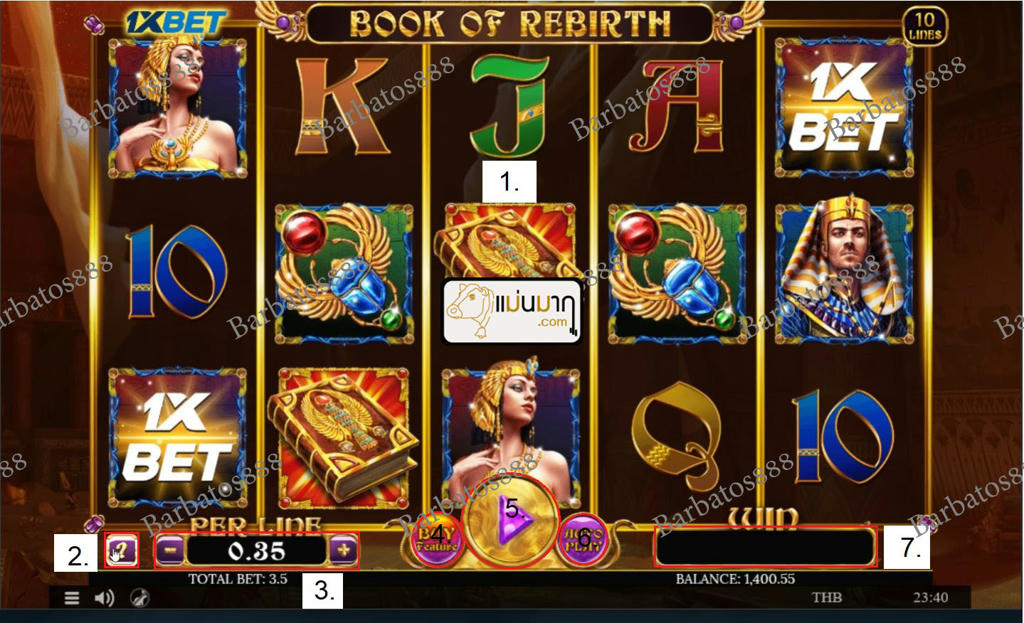
Task: Increase the per line bet with plus
Action: 343,551
